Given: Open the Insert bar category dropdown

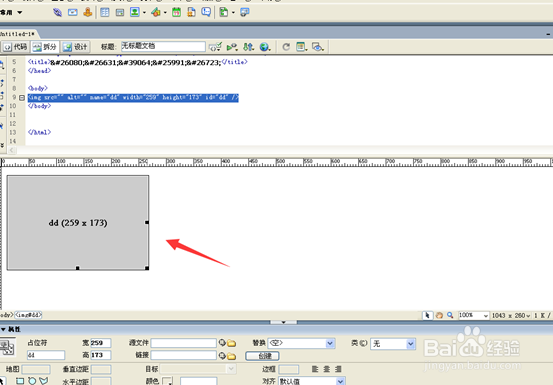Looking at the screenshot, I should point(20,12).
